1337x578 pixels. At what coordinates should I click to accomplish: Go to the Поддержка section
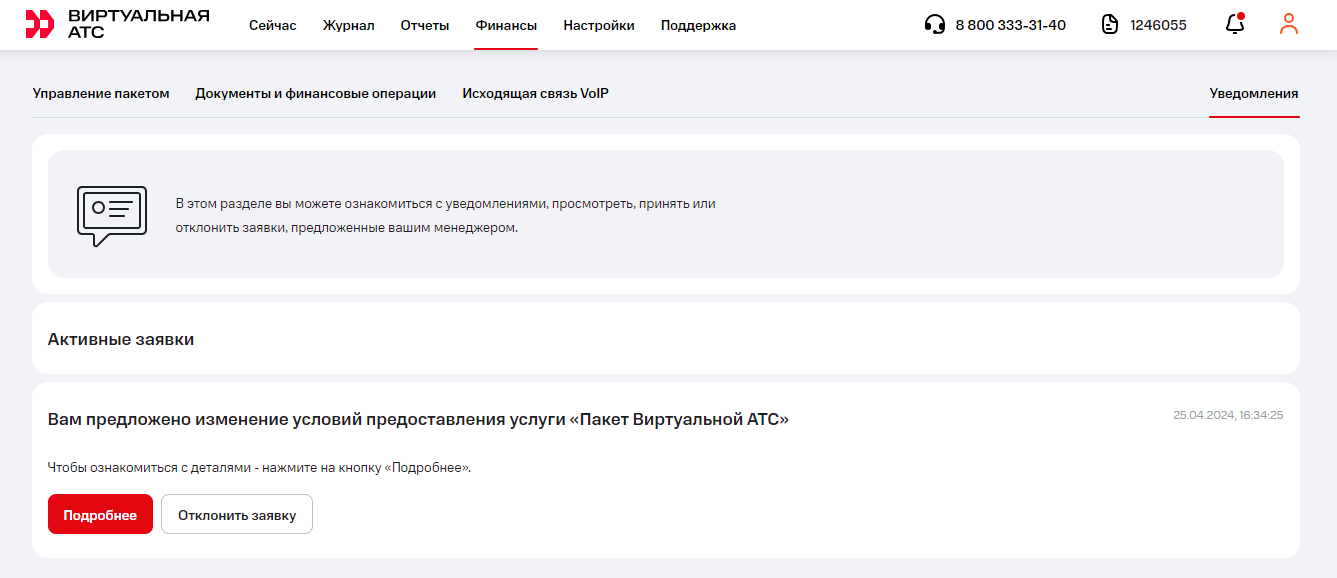[698, 26]
